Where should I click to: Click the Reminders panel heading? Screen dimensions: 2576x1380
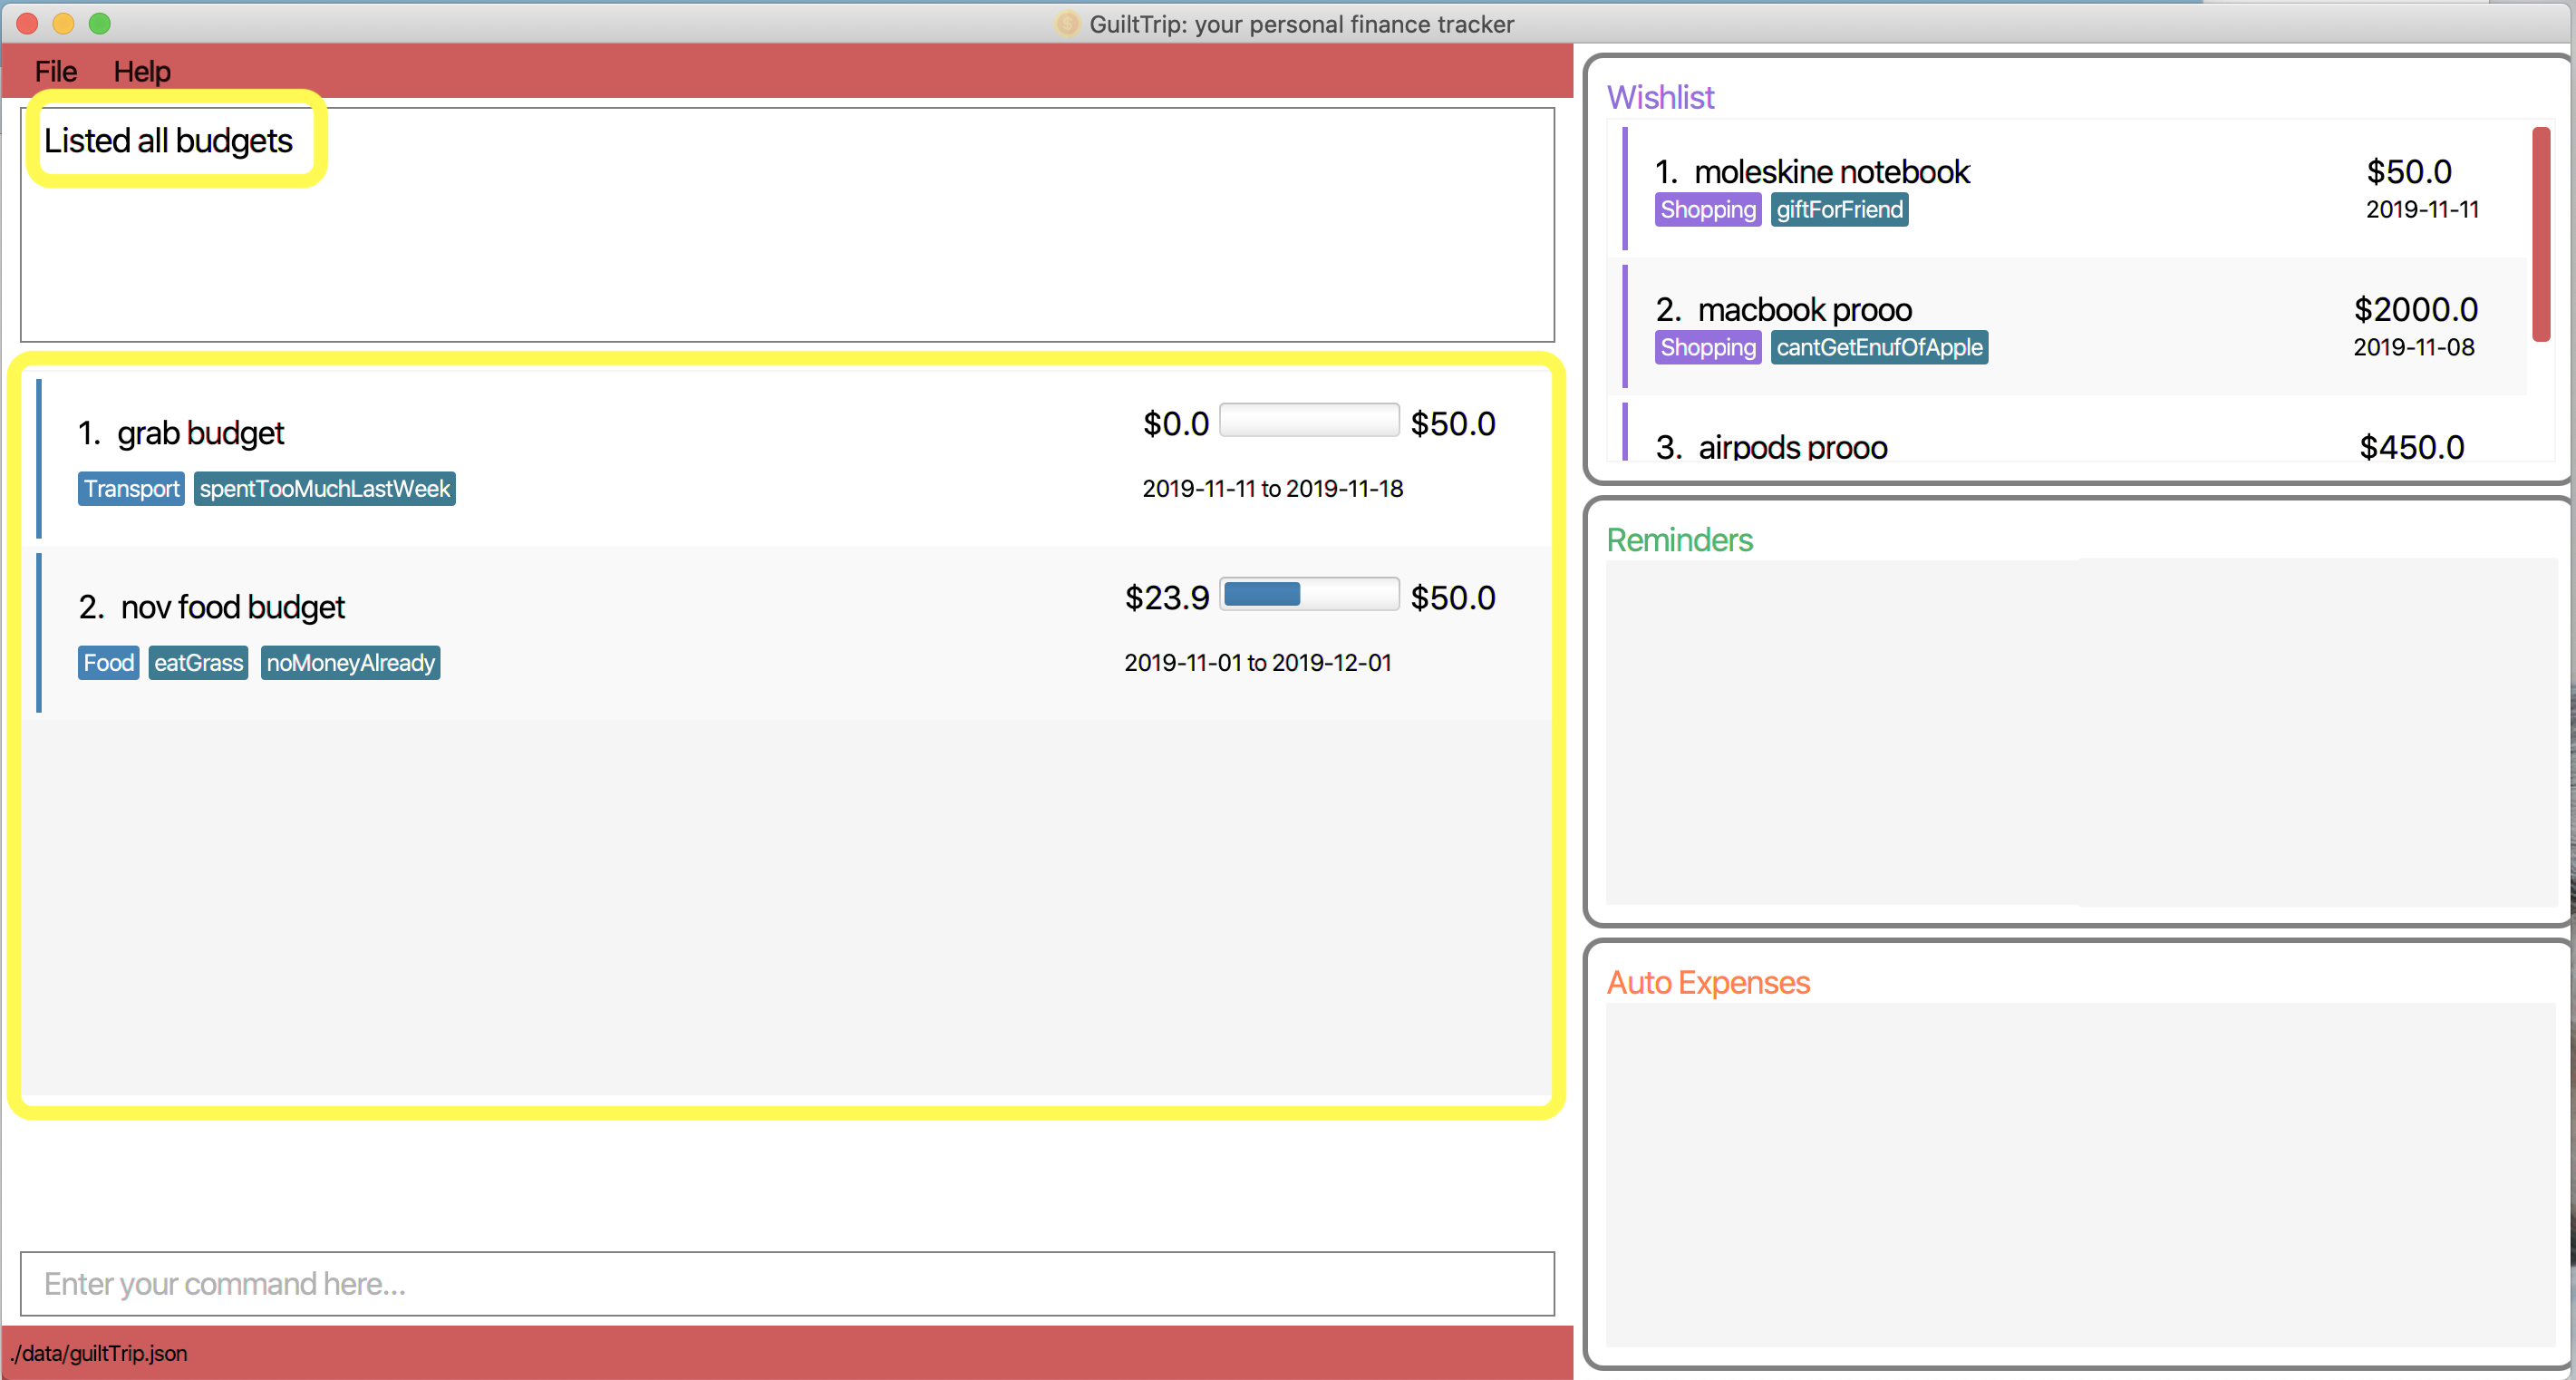(1679, 541)
